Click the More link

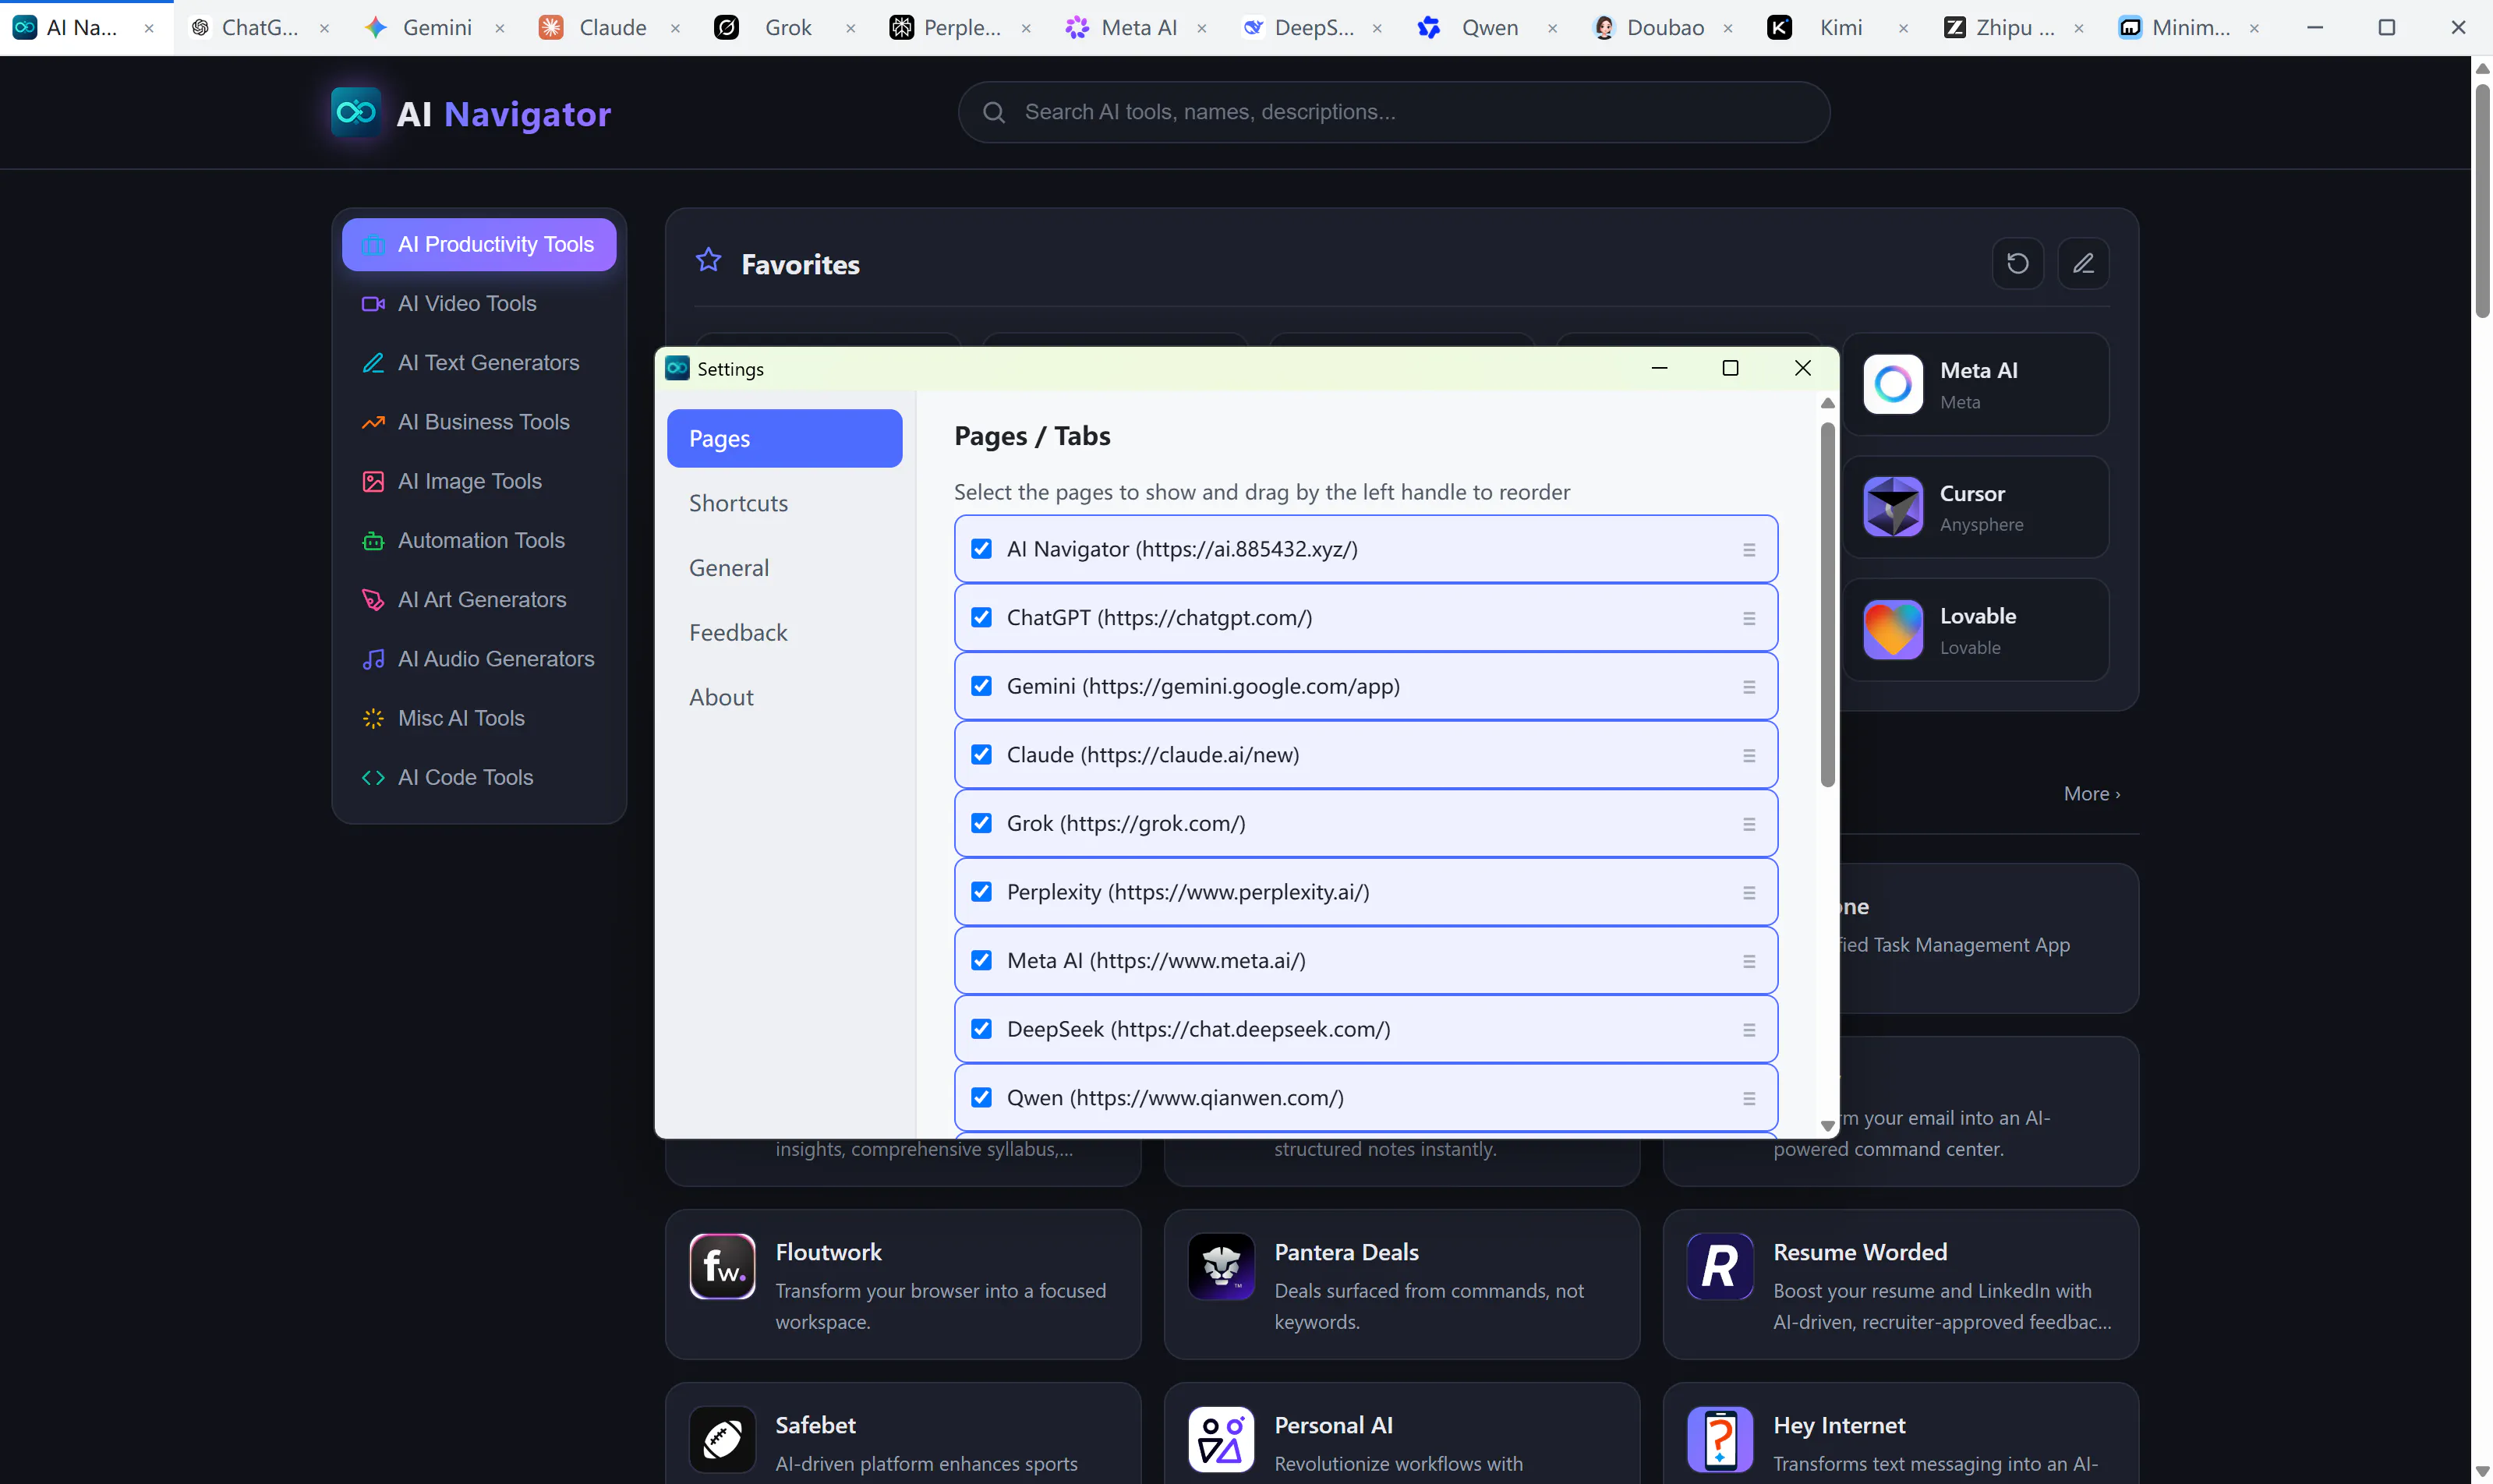pyautogui.click(x=2091, y=794)
